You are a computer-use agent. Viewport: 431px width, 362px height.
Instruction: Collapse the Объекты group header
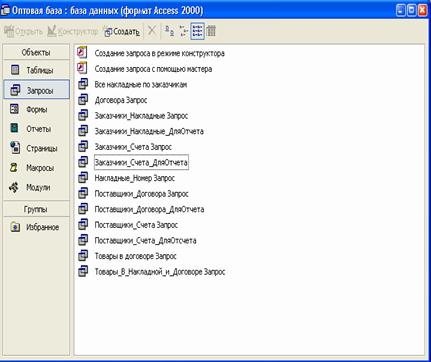(36, 52)
